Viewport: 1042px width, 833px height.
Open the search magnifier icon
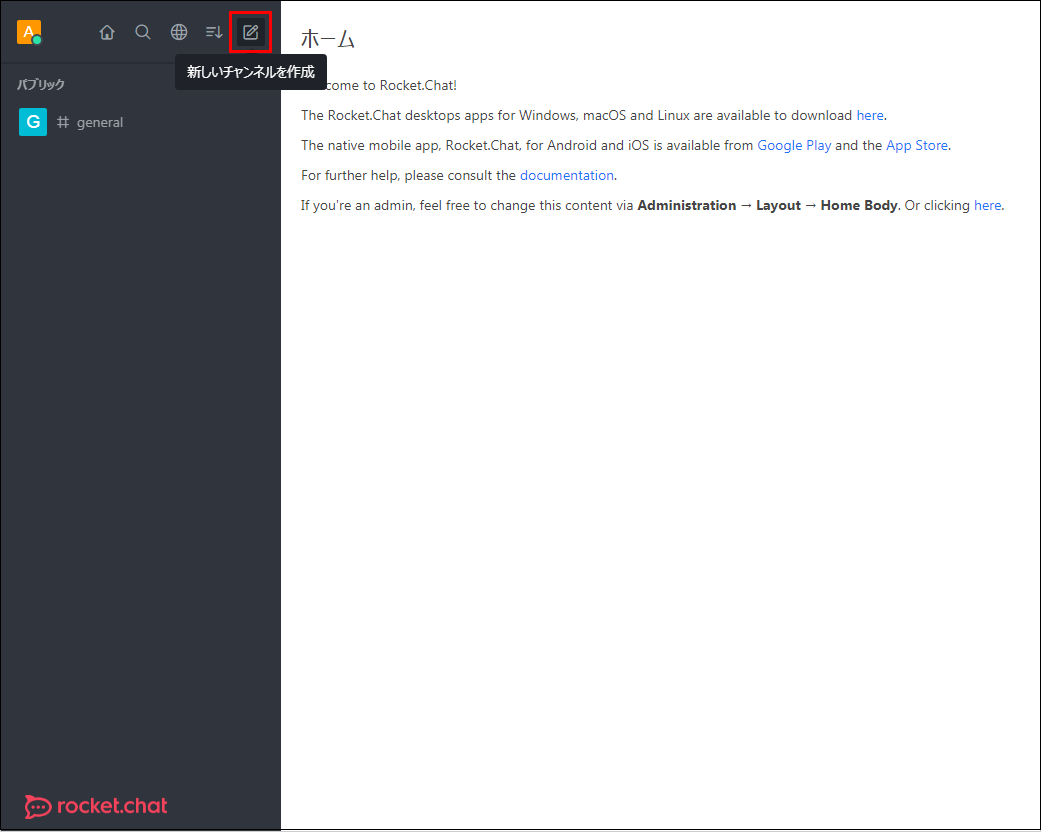(143, 32)
